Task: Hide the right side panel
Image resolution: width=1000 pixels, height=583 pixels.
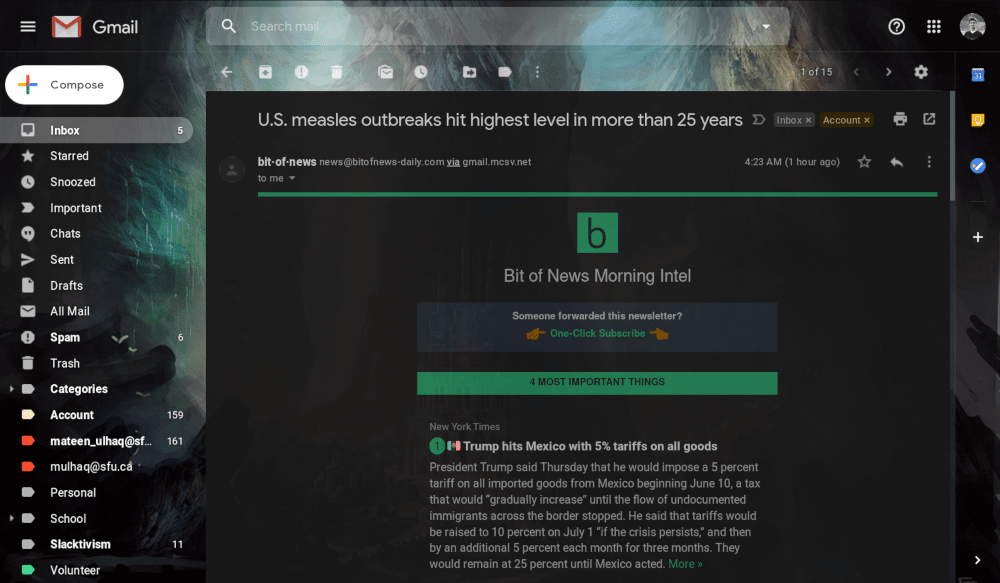Action: pyautogui.click(x=977, y=559)
